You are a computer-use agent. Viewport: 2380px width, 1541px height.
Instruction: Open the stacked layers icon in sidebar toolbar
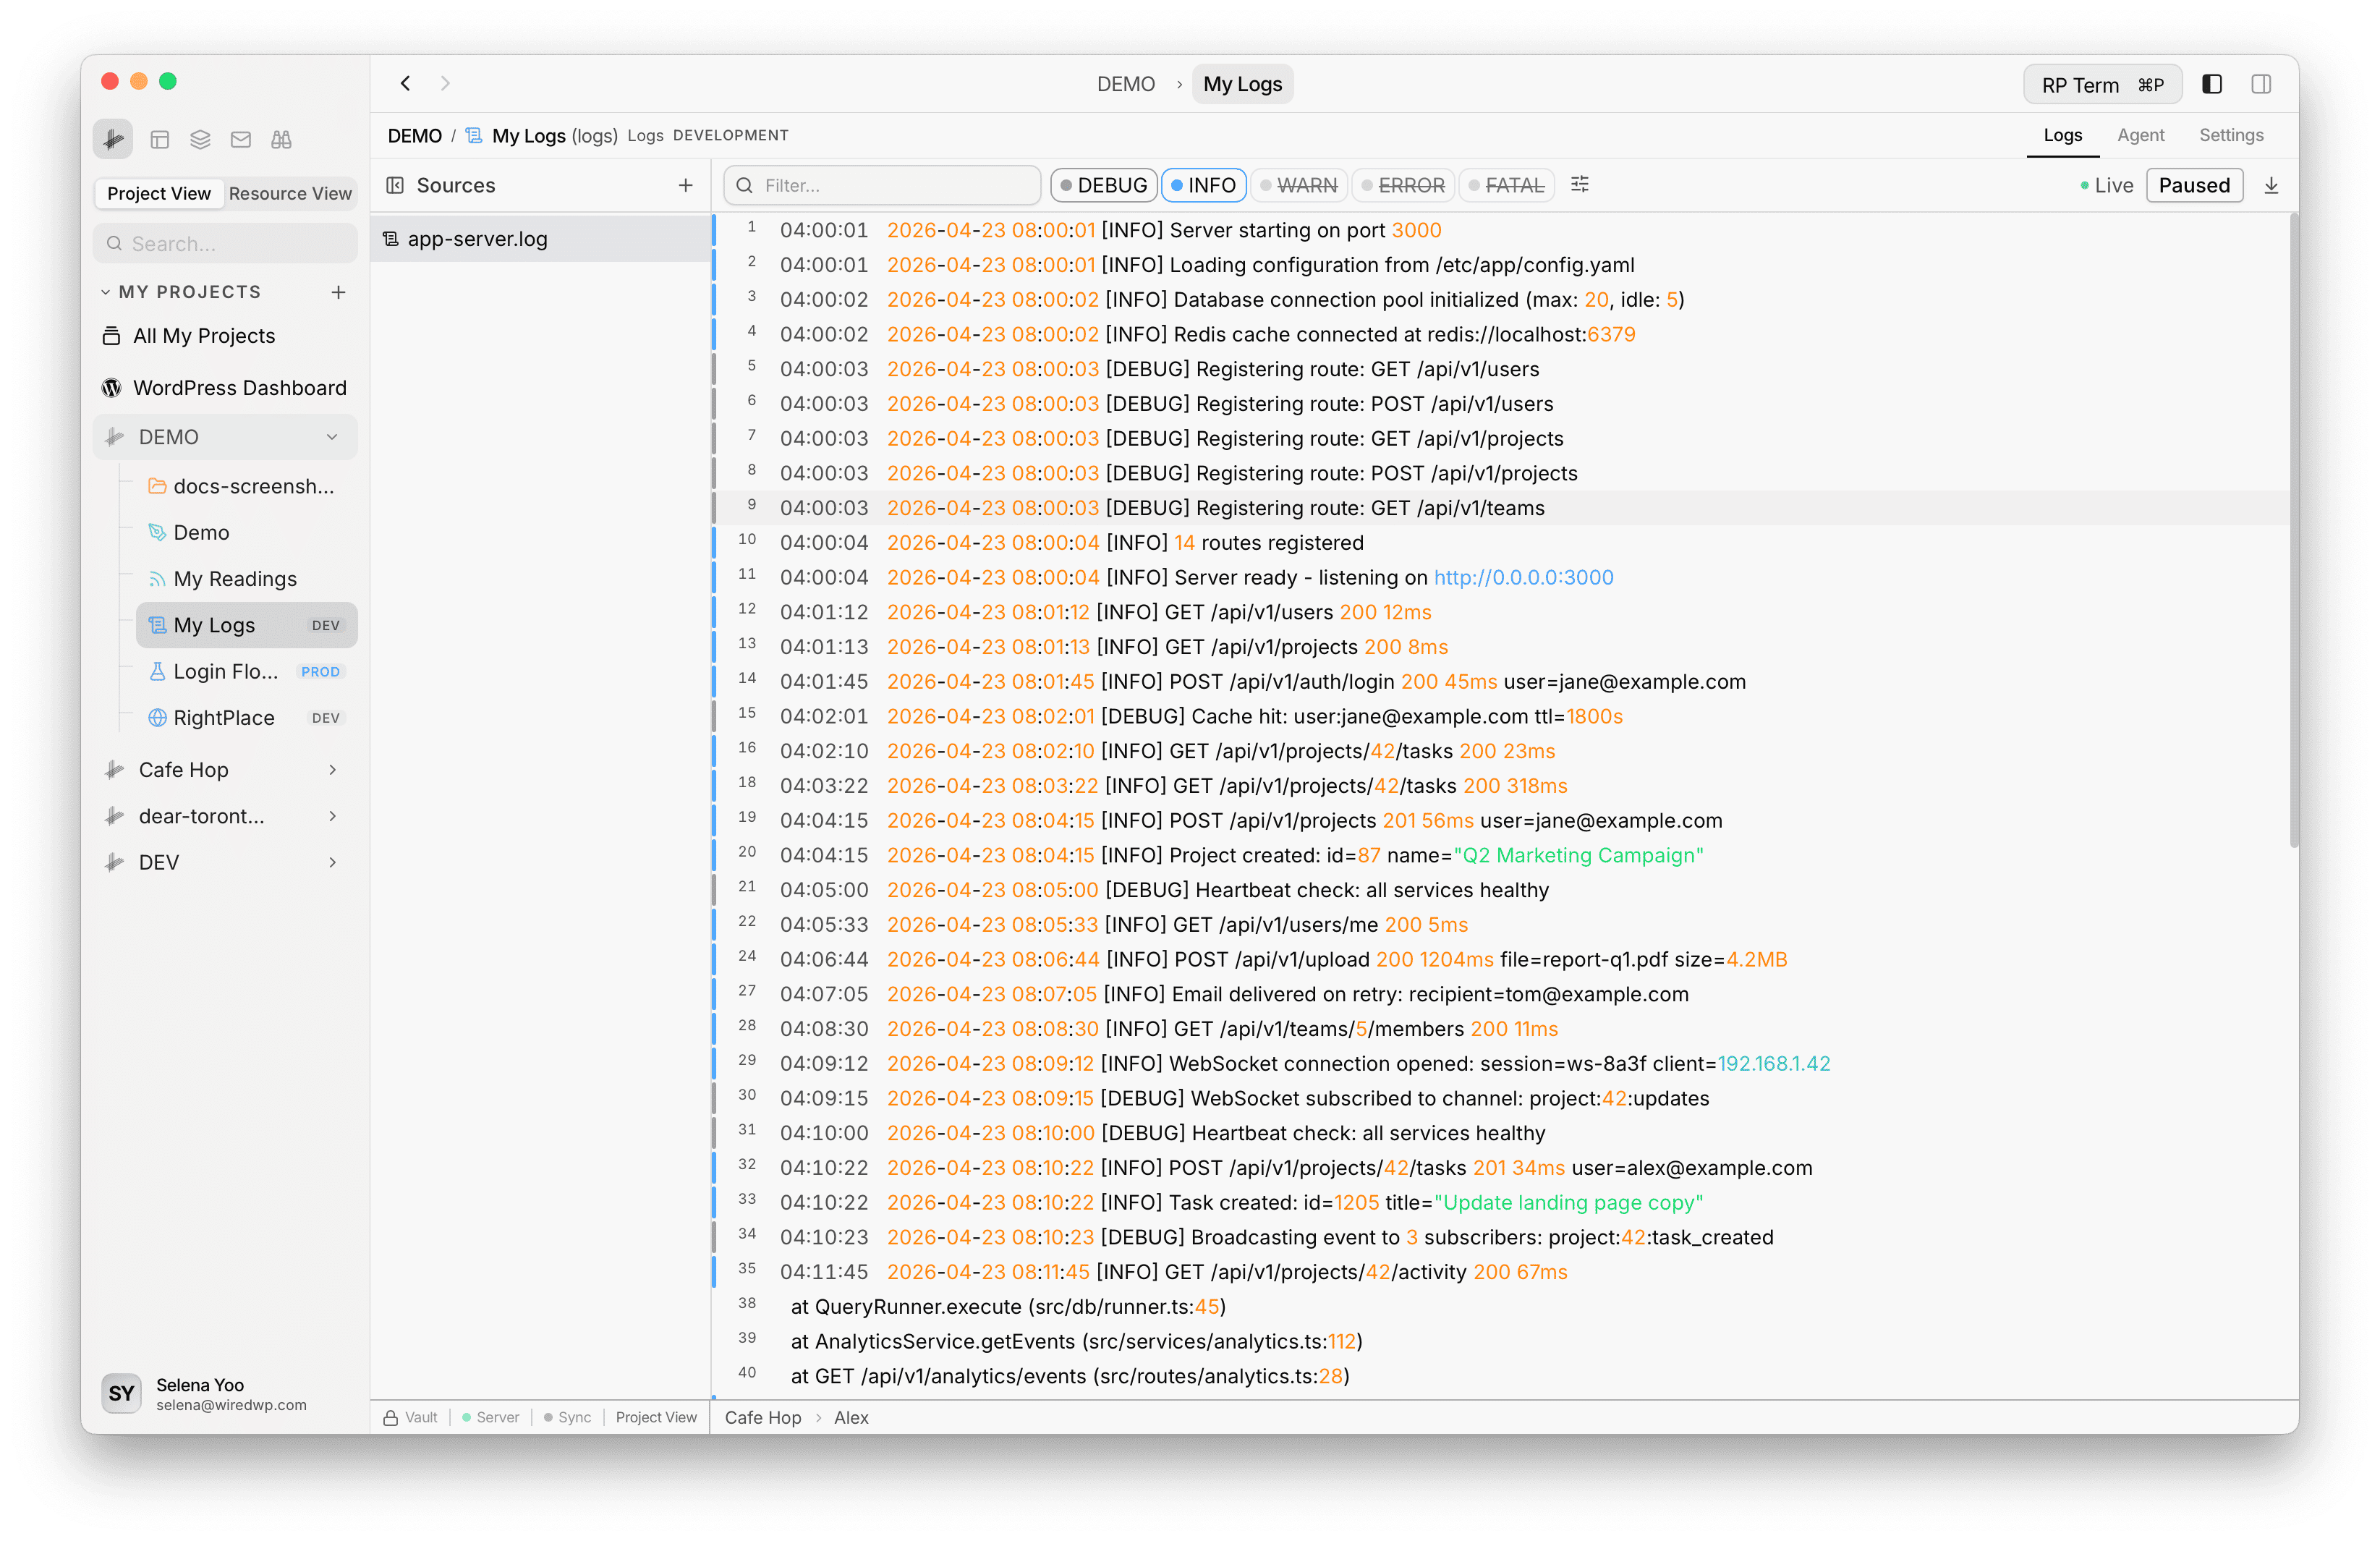[200, 139]
